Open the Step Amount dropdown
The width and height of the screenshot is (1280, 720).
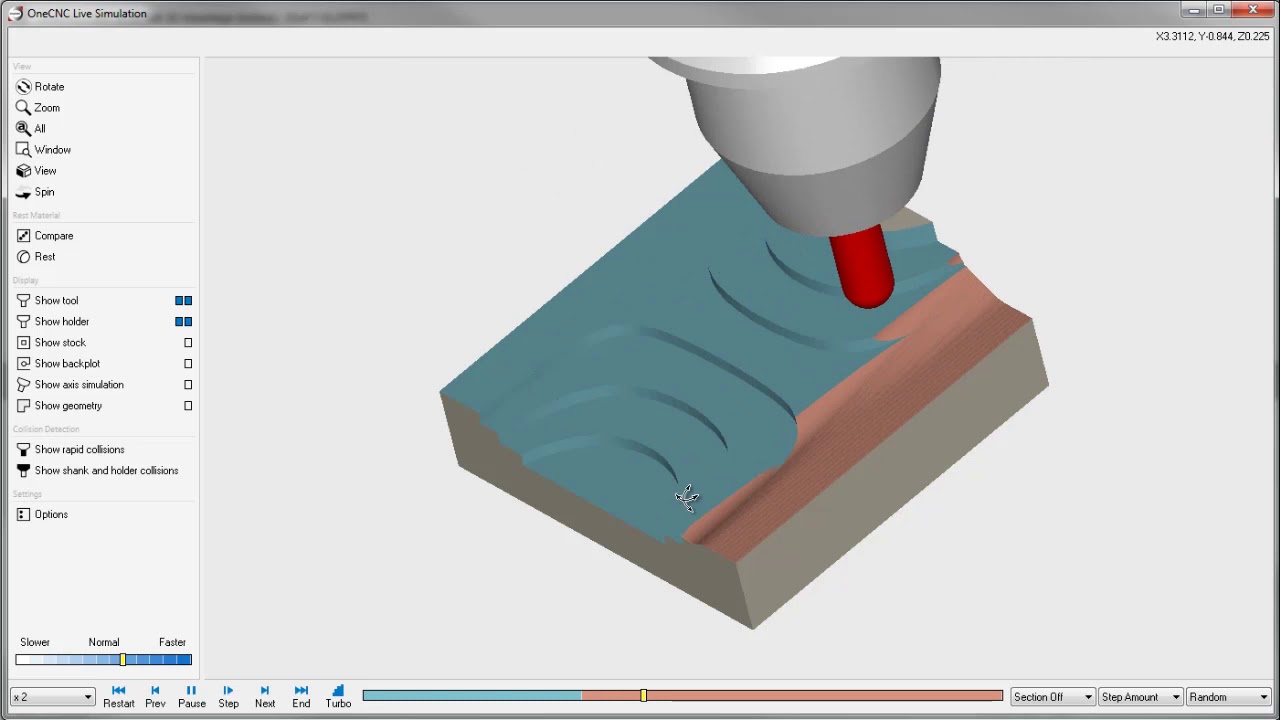click(1140, 697)
